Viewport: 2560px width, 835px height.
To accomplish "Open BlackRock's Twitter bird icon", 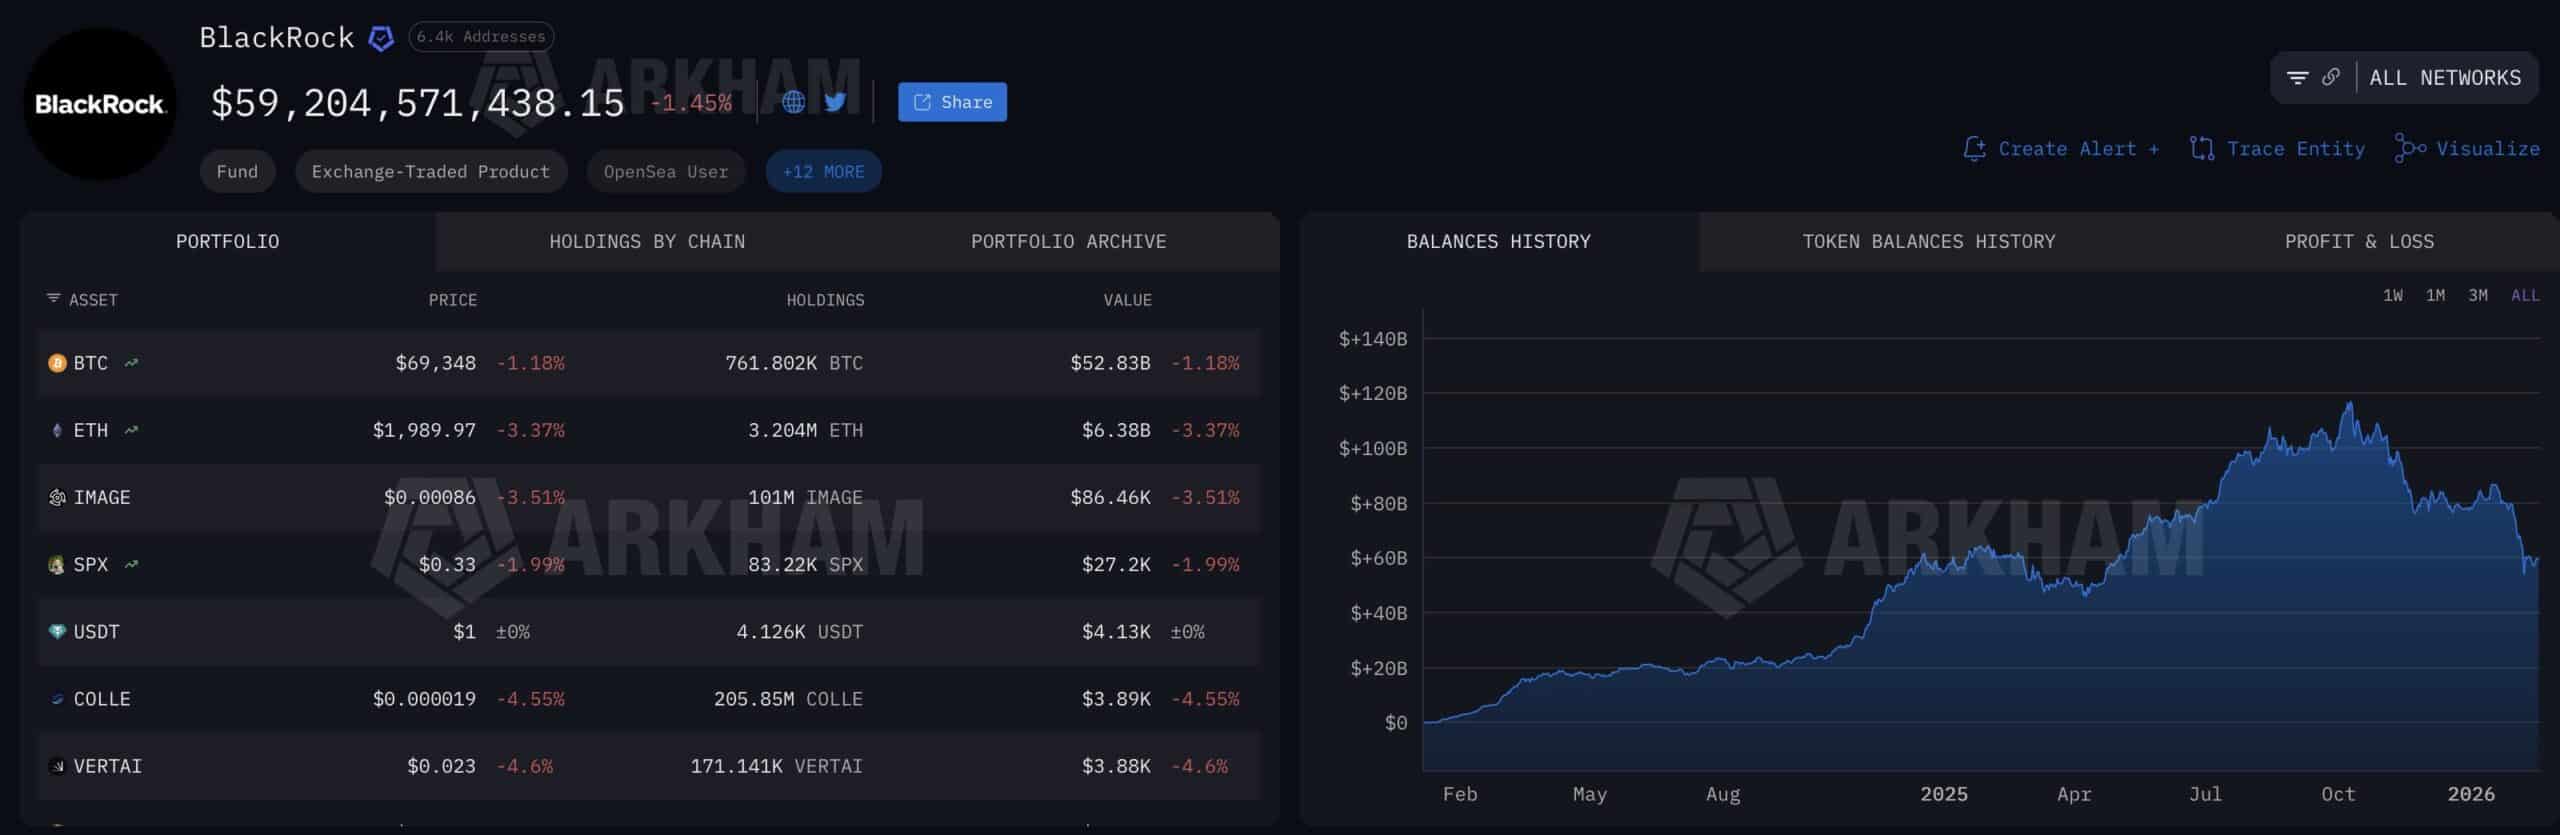I will click(x=835, y=102).
